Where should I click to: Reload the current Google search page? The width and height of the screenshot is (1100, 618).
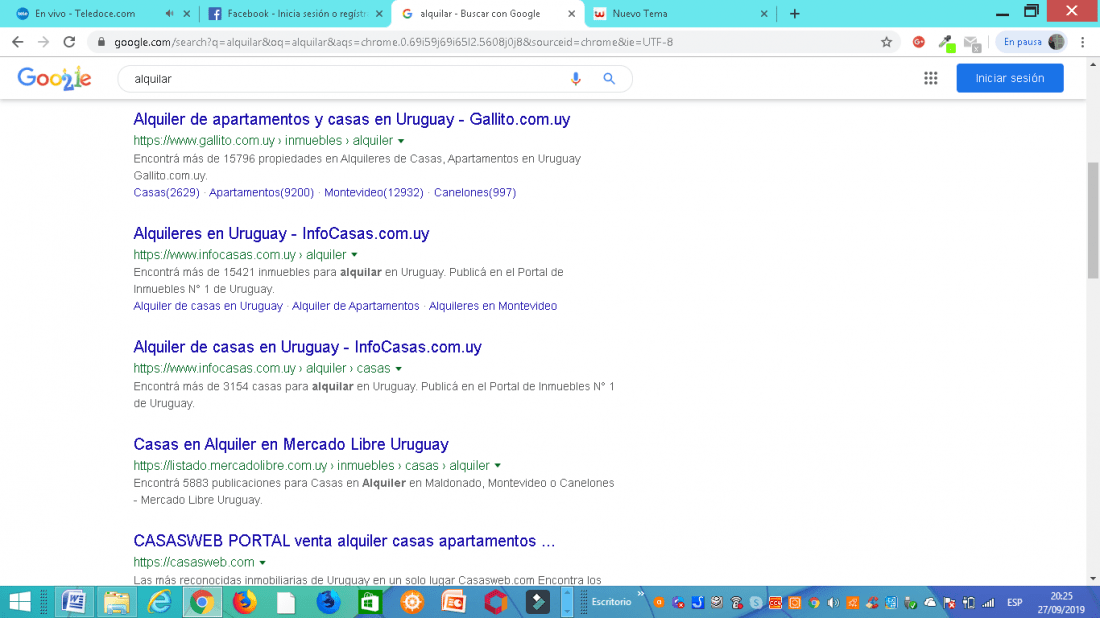[69, 42]
